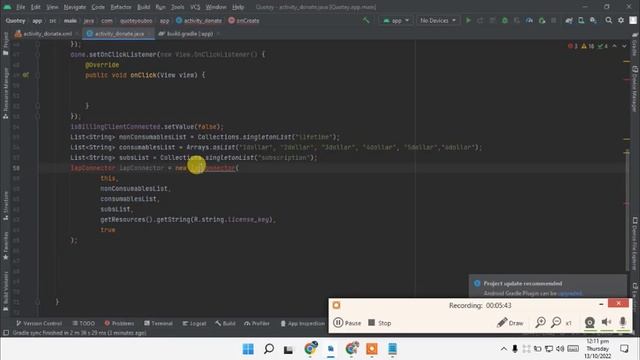Pause the screen recording
Screen dimensions: 640x360
point(347,323)
